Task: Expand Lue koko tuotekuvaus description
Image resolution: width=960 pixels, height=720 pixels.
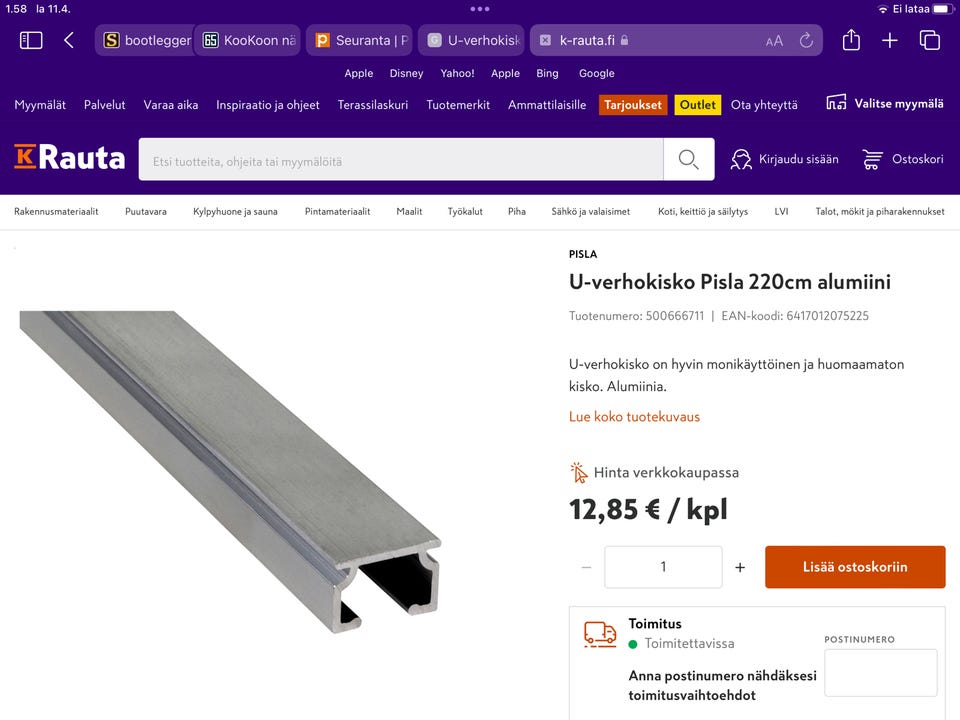Action: [634, 417]
